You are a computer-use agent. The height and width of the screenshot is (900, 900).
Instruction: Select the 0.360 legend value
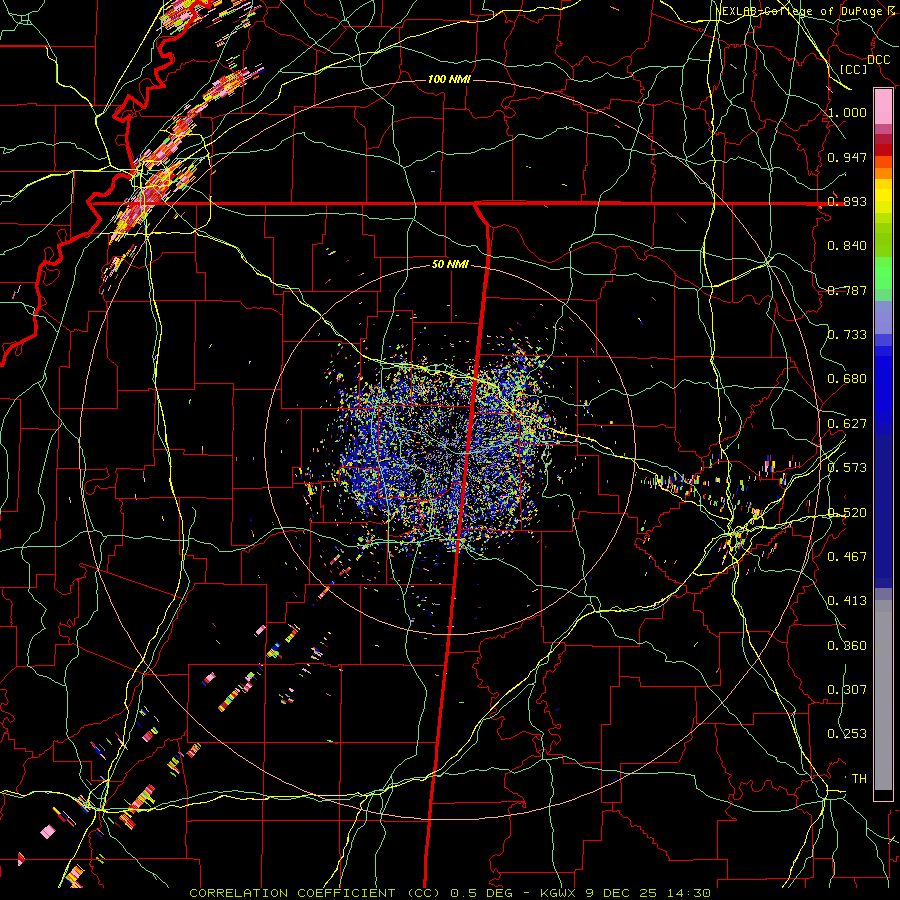point(847,646)
